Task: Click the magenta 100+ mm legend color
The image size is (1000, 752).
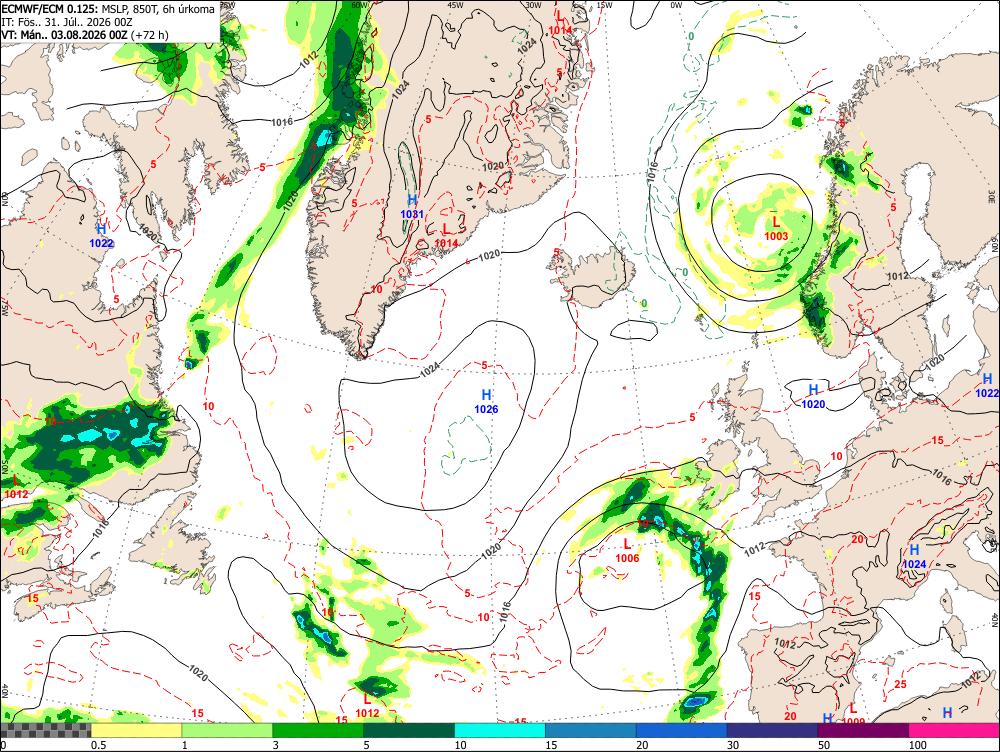Action: click(x=954, y=730)
